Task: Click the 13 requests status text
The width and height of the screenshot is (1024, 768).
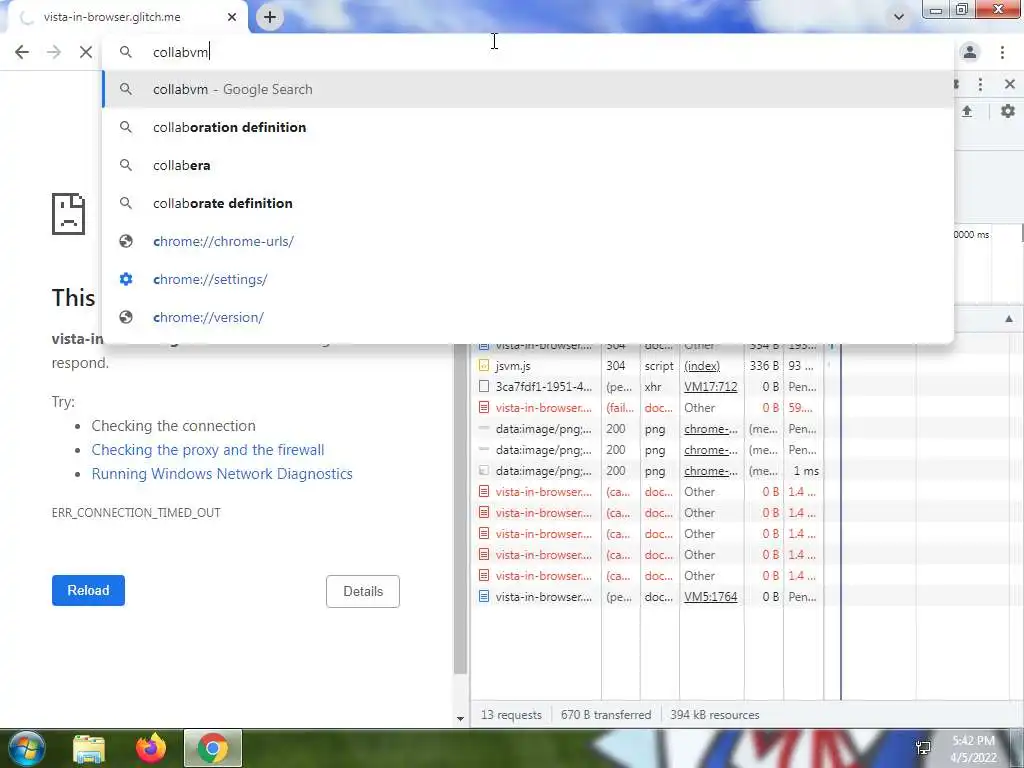Action: [511, 715]
